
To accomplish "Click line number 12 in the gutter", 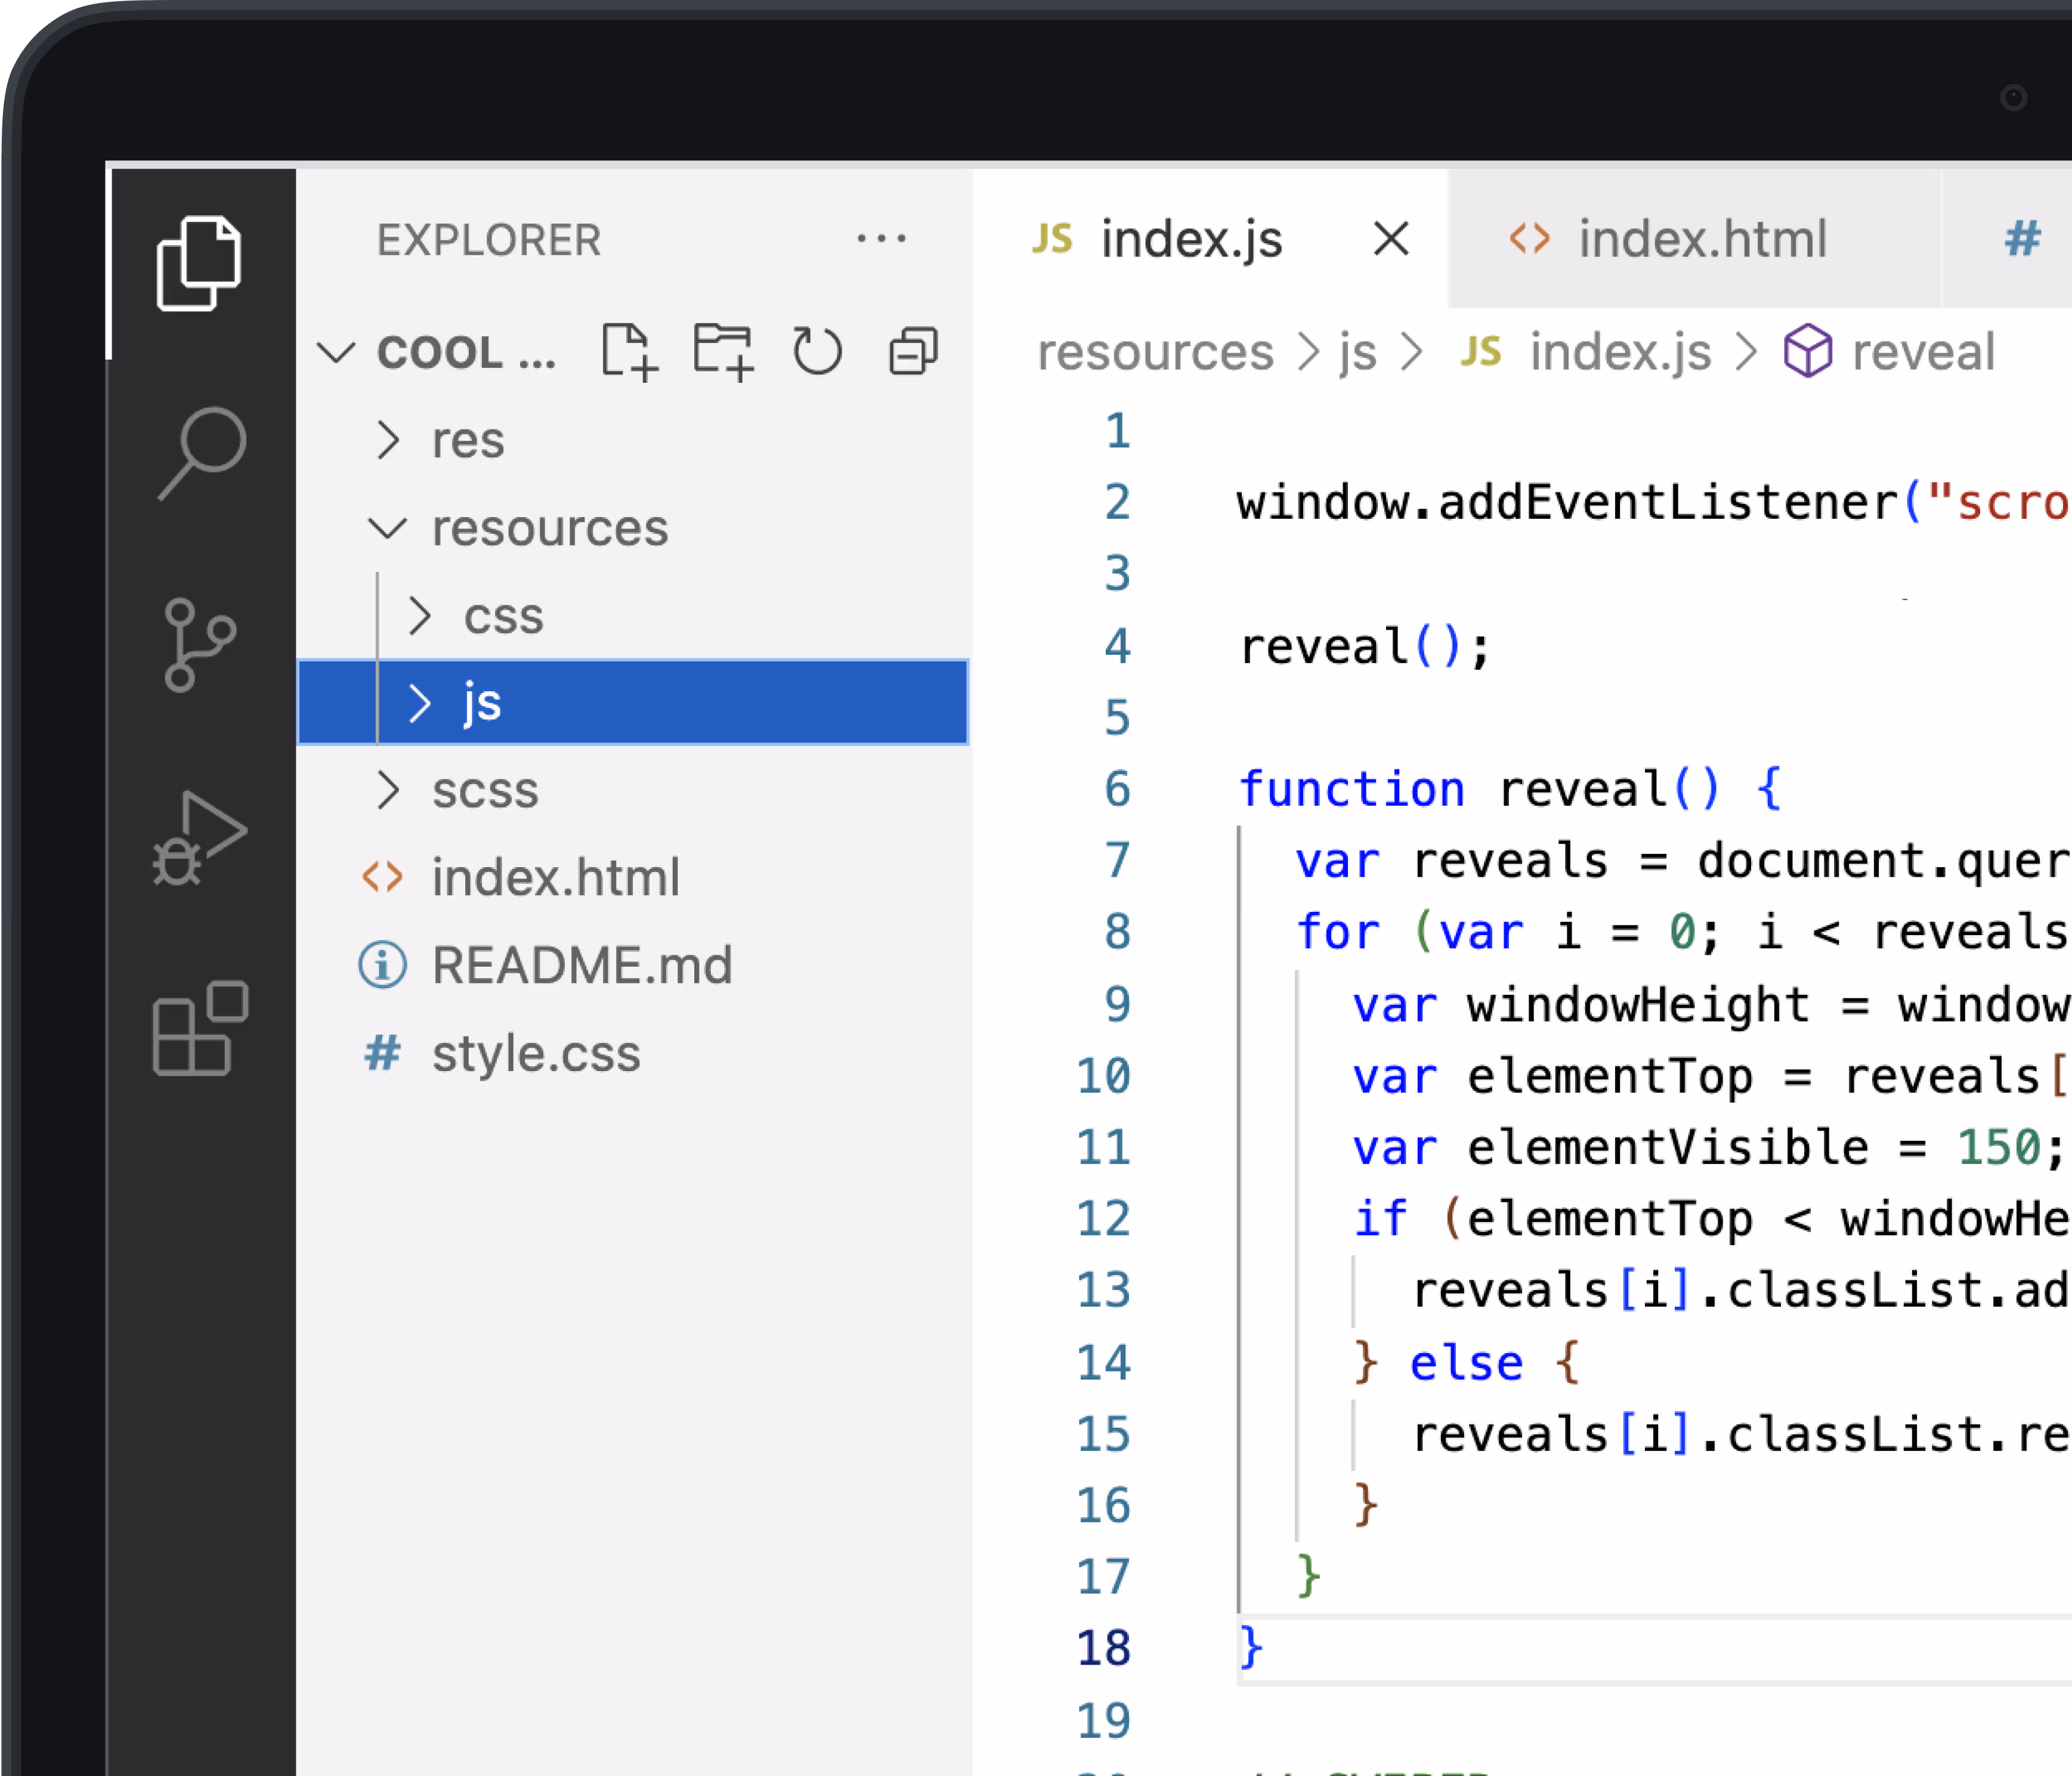I will (x=1103, y=1219).
